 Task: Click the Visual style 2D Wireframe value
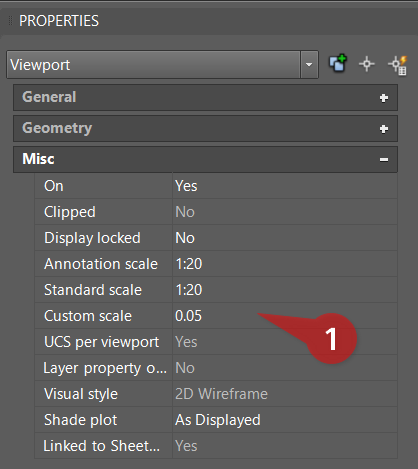(x=285, y=394)
